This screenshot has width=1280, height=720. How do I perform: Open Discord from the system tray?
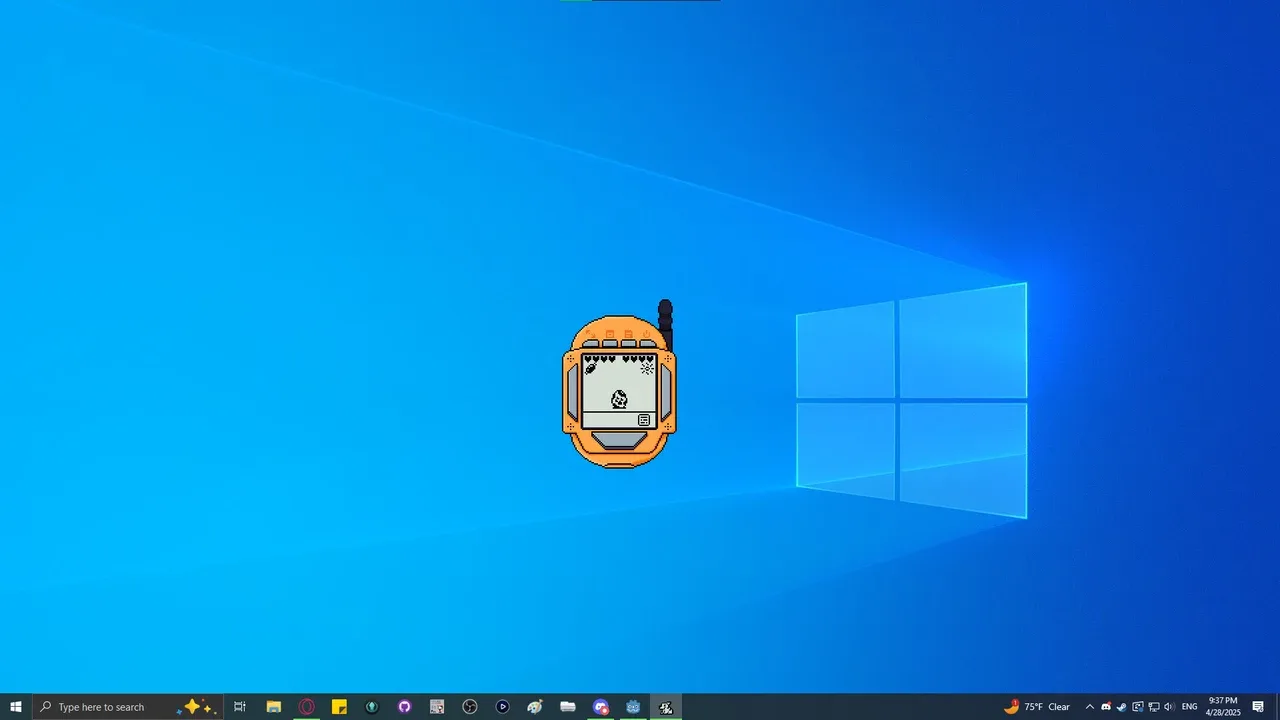(x=1106, y=707)
